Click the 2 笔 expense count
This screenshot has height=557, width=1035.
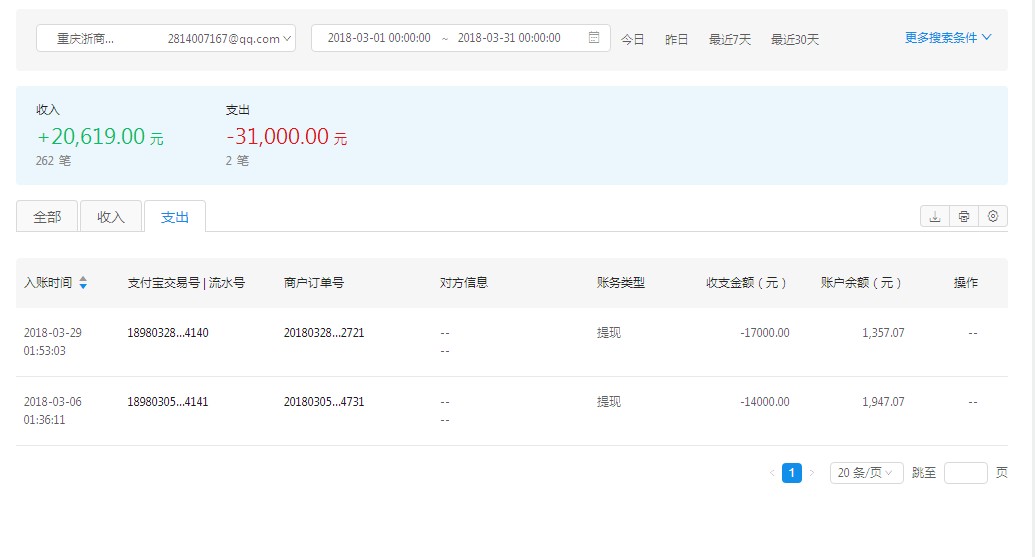tap(237, 160)
